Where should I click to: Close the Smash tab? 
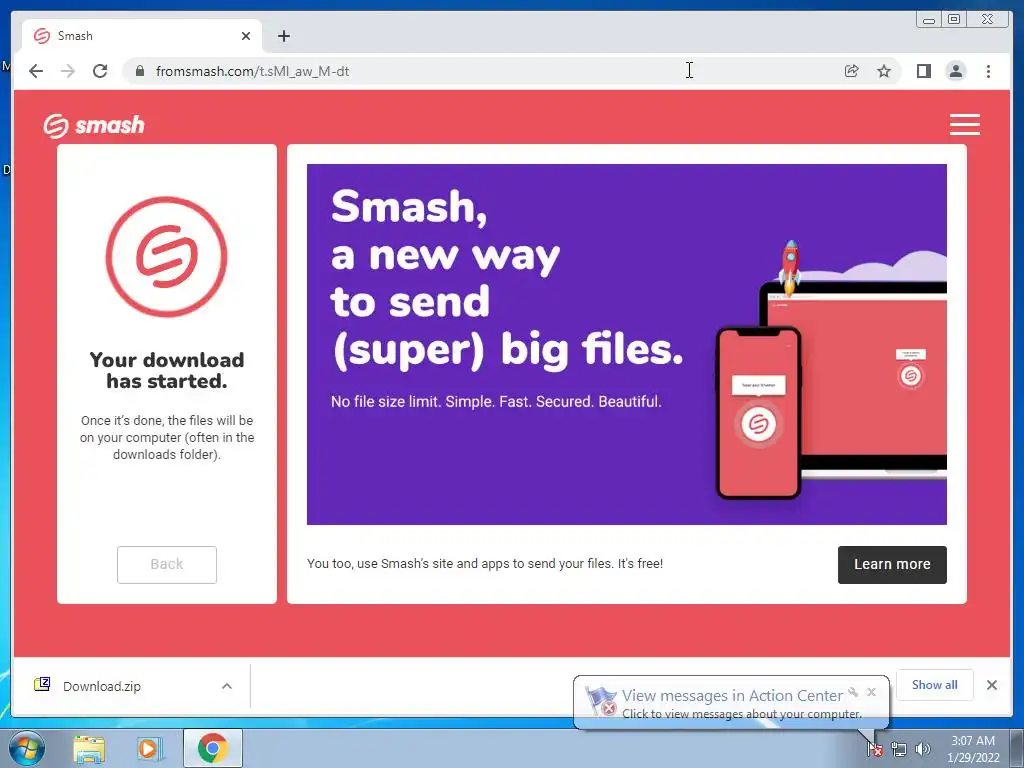246,36
